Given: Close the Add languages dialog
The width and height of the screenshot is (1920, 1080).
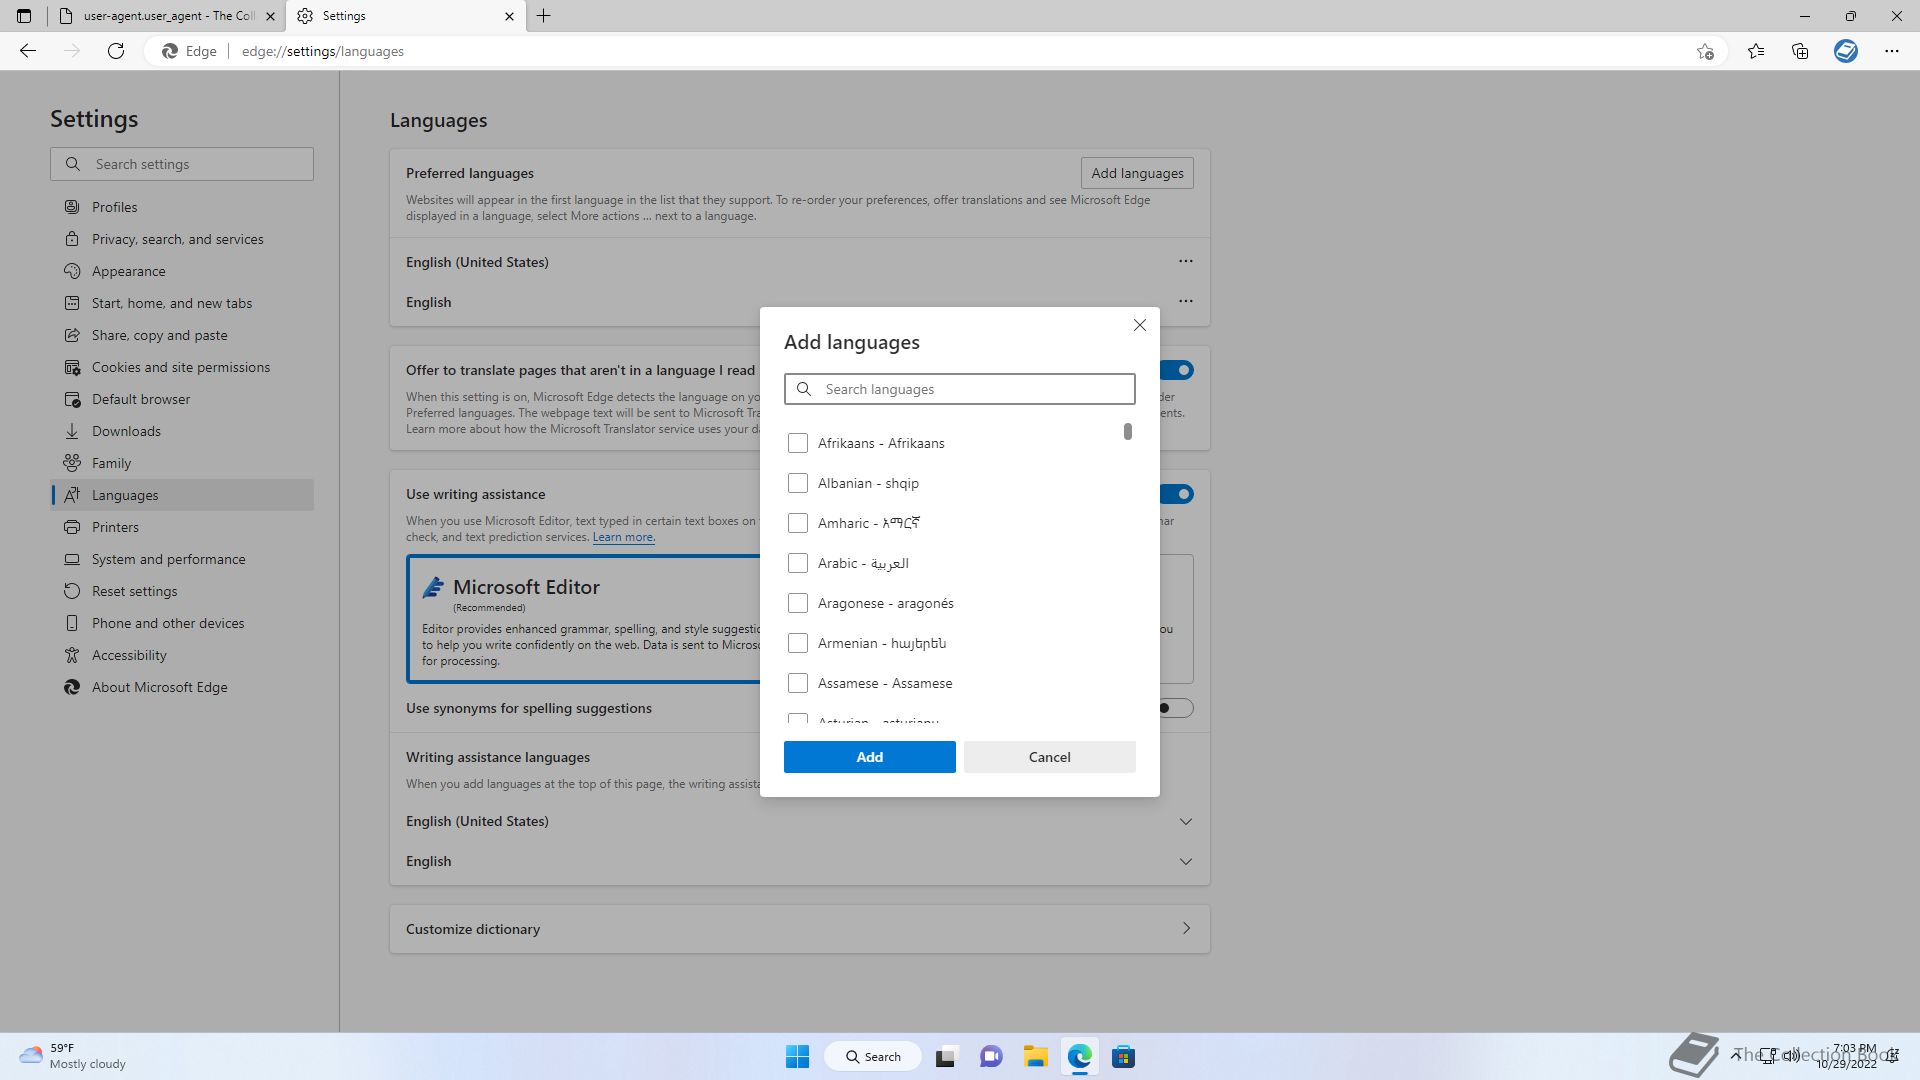Looking at the screenshot, I should click(x=1140, y=325).
